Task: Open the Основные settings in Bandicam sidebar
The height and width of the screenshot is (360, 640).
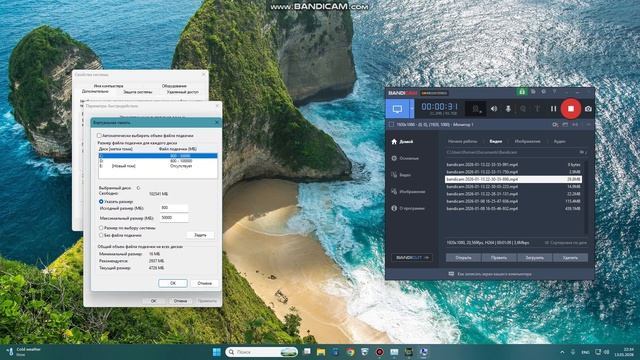Action: pyautogui.click(x=405, y=158)
